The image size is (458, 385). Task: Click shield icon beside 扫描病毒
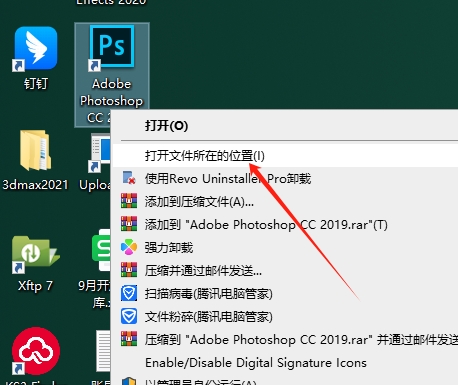[129, 293]
